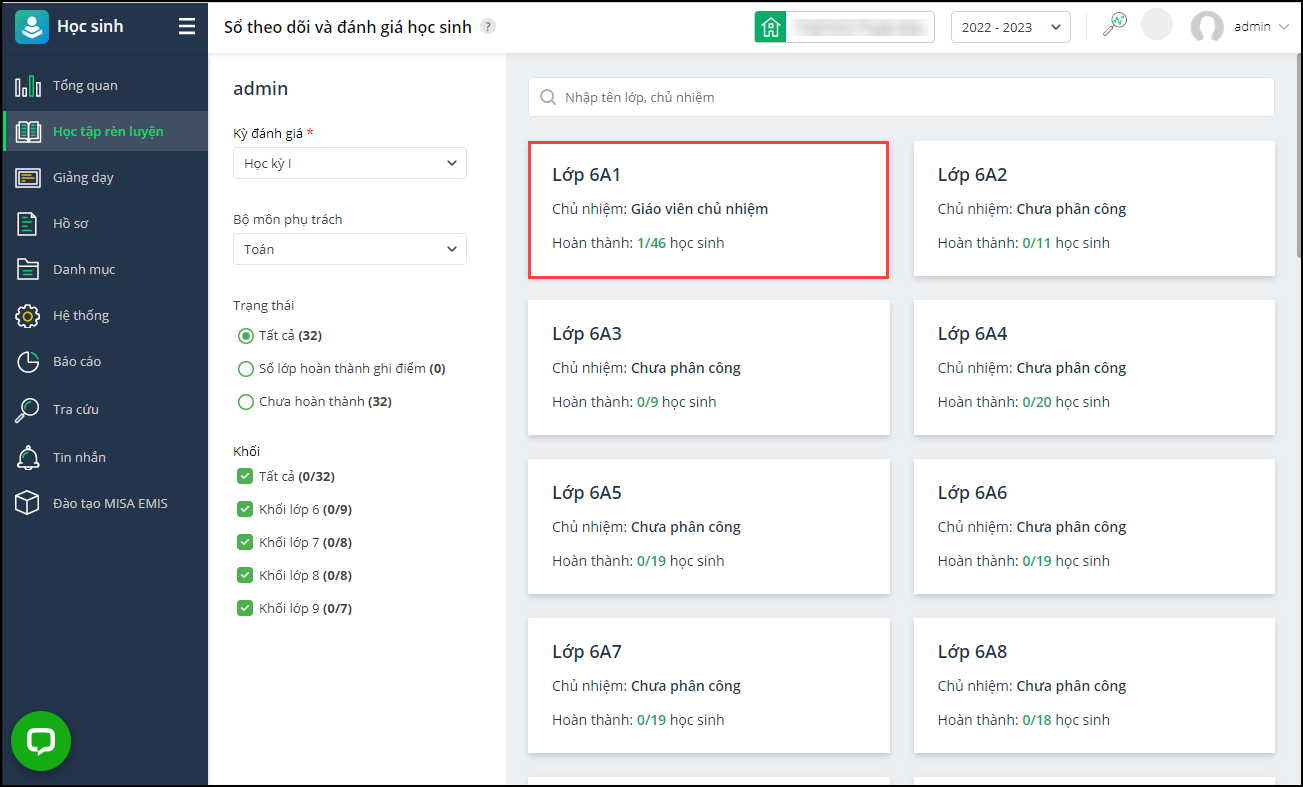Uncheck the Khối lớp 7 checkbox
The width and height of the screenshot is (1303, 787).
coord(245,543)
